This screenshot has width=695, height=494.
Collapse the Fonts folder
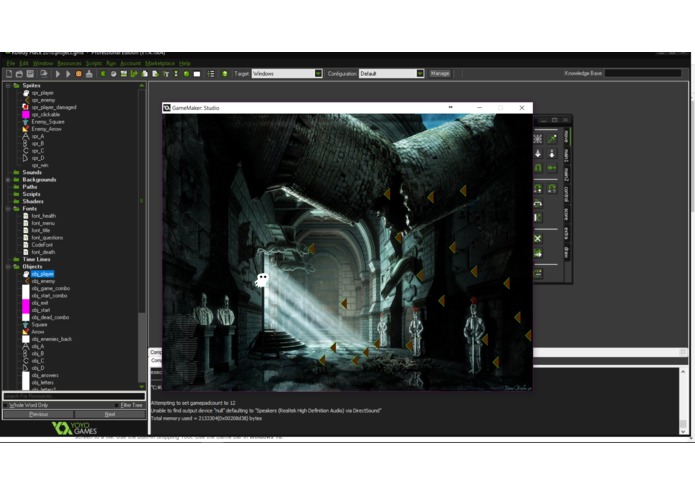8,209
